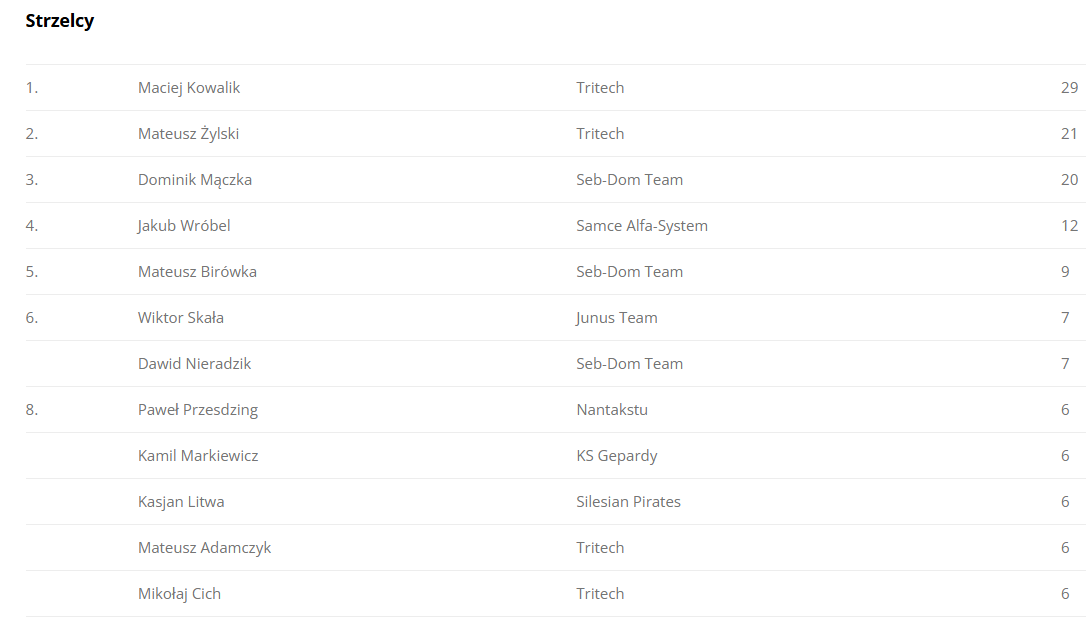1086x624 pixels.
Task: Open Maciej Kowalik player profile
Action: coord(188,88)
